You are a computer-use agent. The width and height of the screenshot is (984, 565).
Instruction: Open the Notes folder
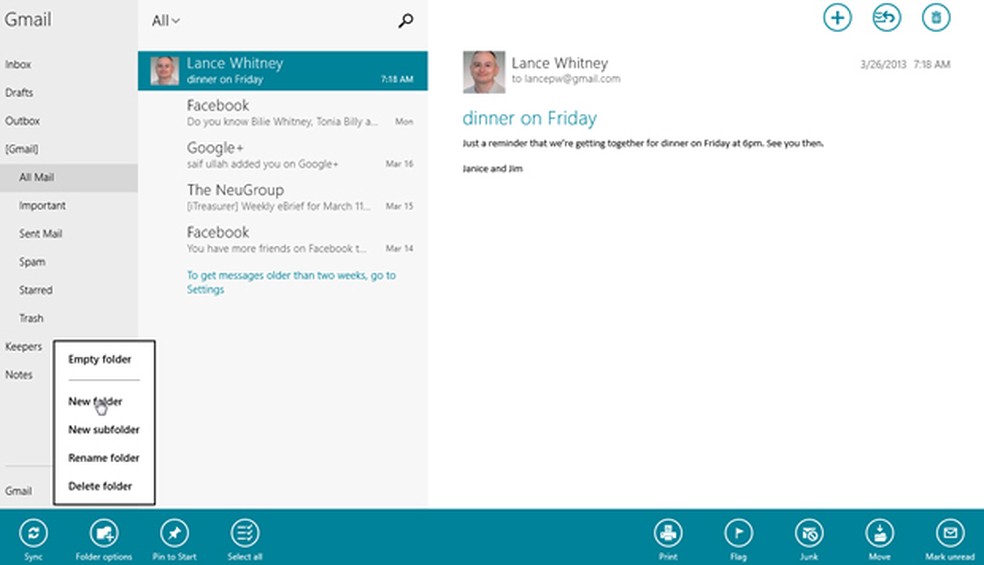click(19, 375)
